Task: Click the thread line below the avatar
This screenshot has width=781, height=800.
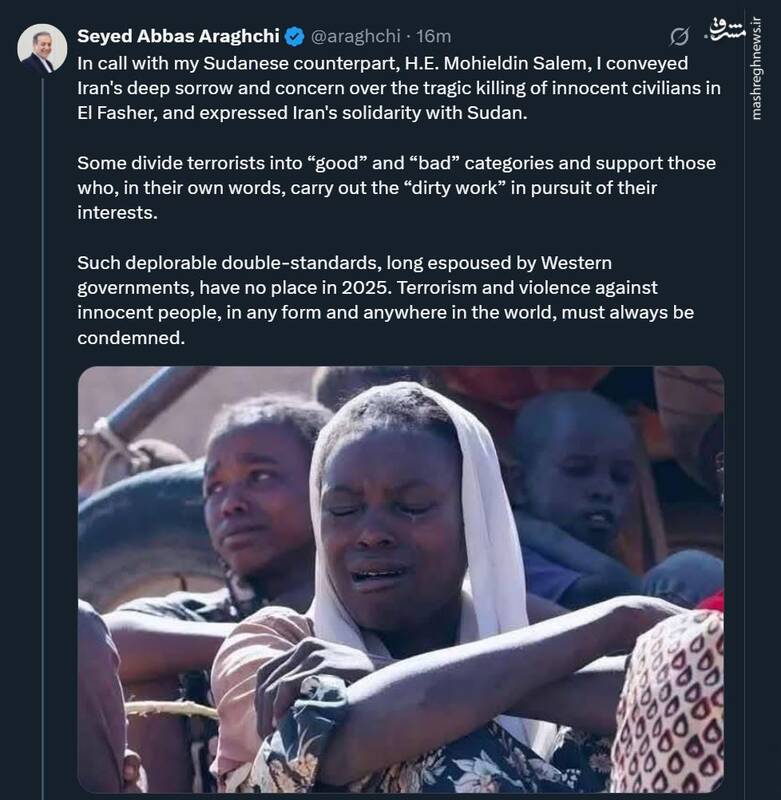Action: [42, 400]
